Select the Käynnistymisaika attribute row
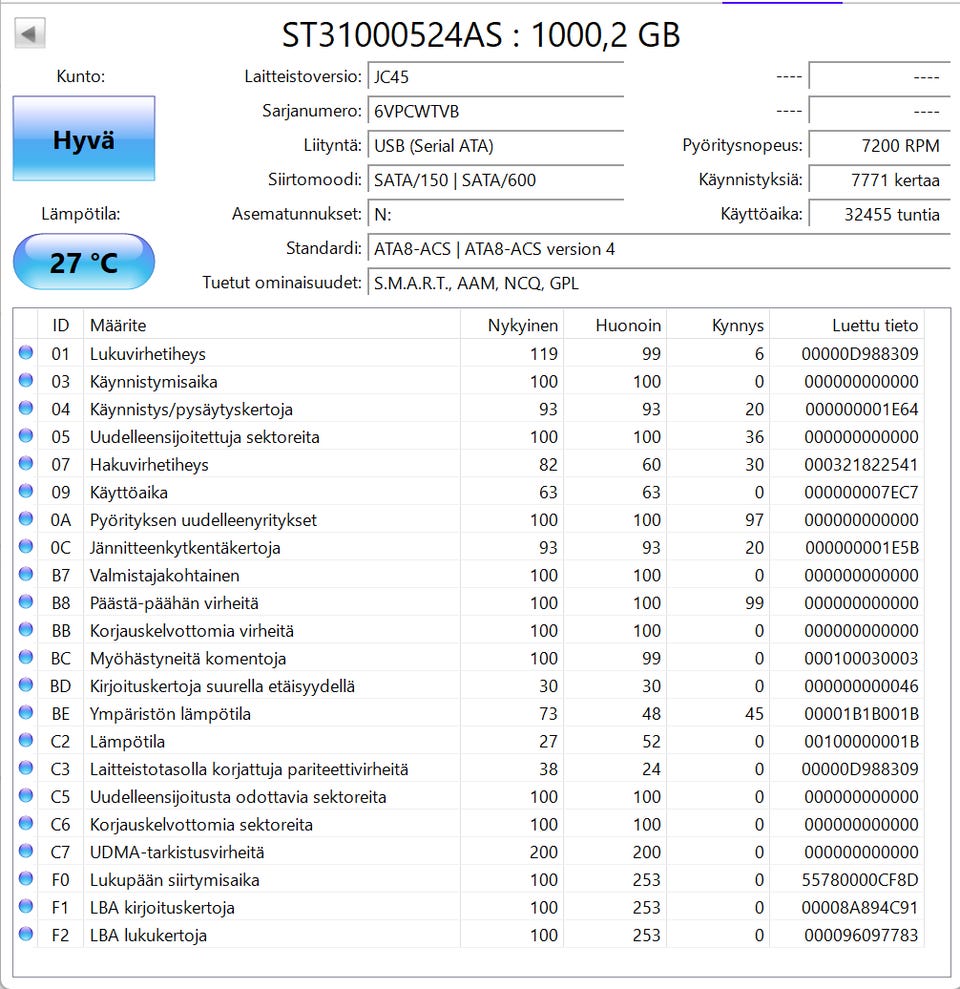The height and width of the screenshot is (989, 960). pyautogui.click(x=469, y=382)
